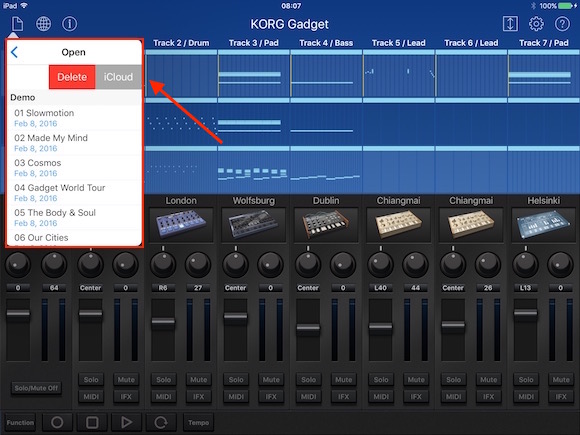Image resolution: width=580 pixels, height=435 pixels.
Task: Open the help question mark icon
Action: click(x=562, y=24)
